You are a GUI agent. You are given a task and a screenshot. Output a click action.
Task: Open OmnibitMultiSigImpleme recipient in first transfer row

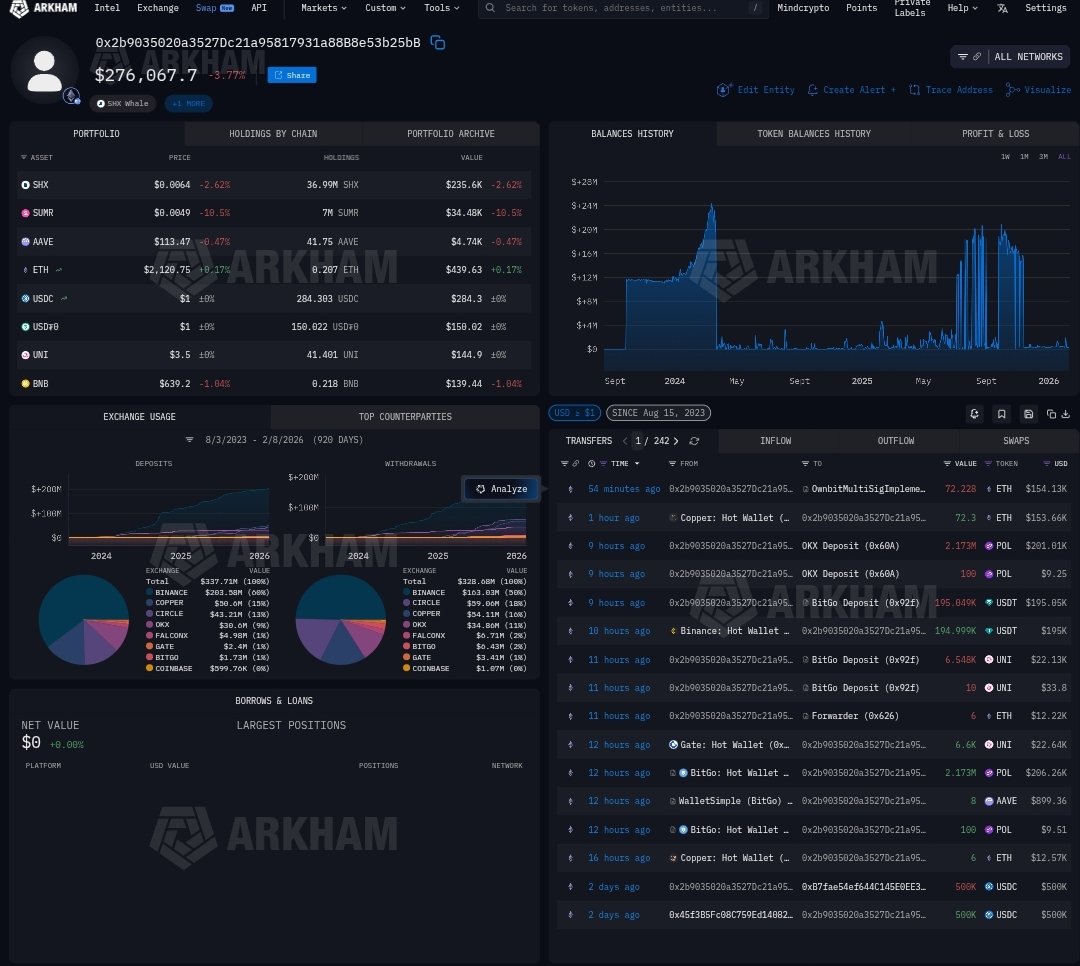point(868,489)
